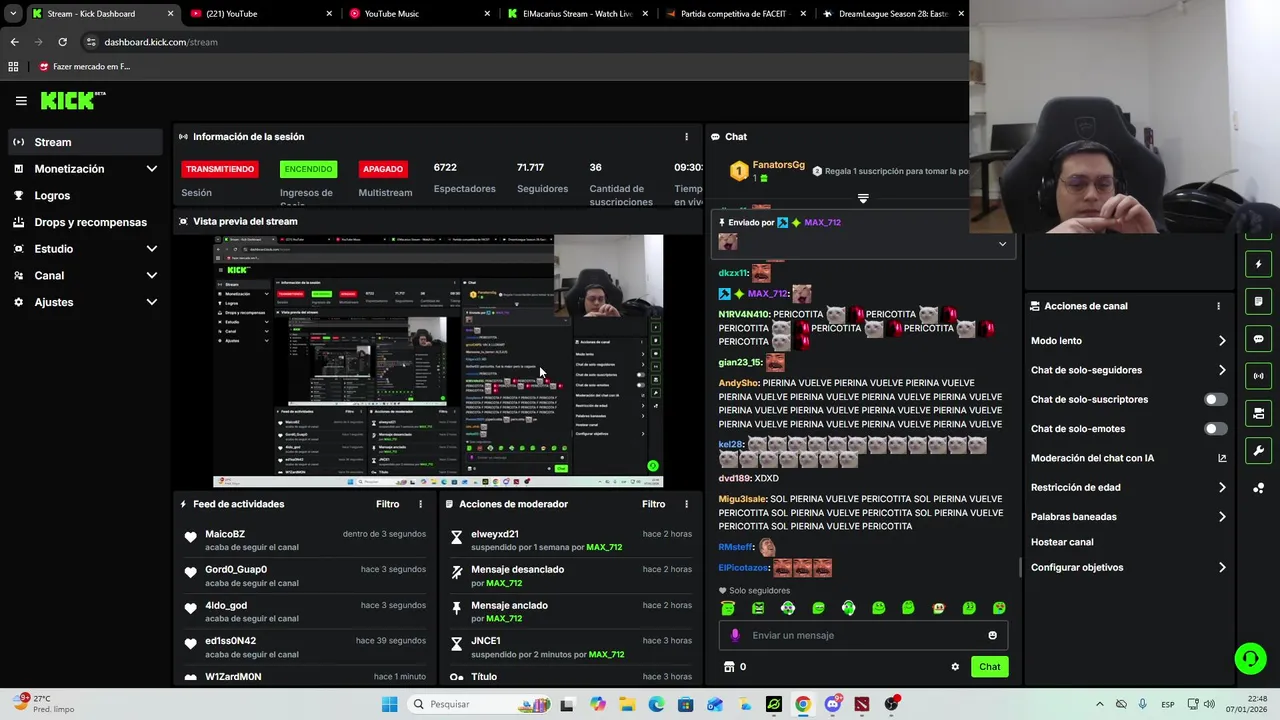Click the emoji picker smiley in message box
This screenshot has height=720, width=1280.
tap(992, 635)
